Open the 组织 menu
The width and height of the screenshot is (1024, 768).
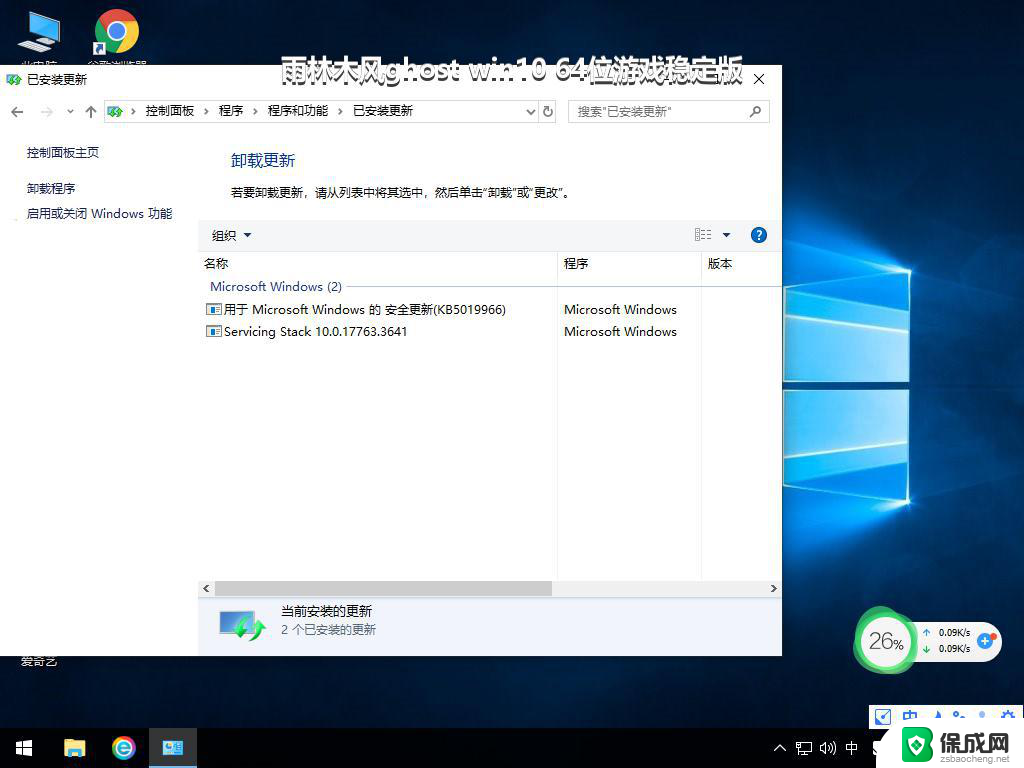(x=231, y=236)
